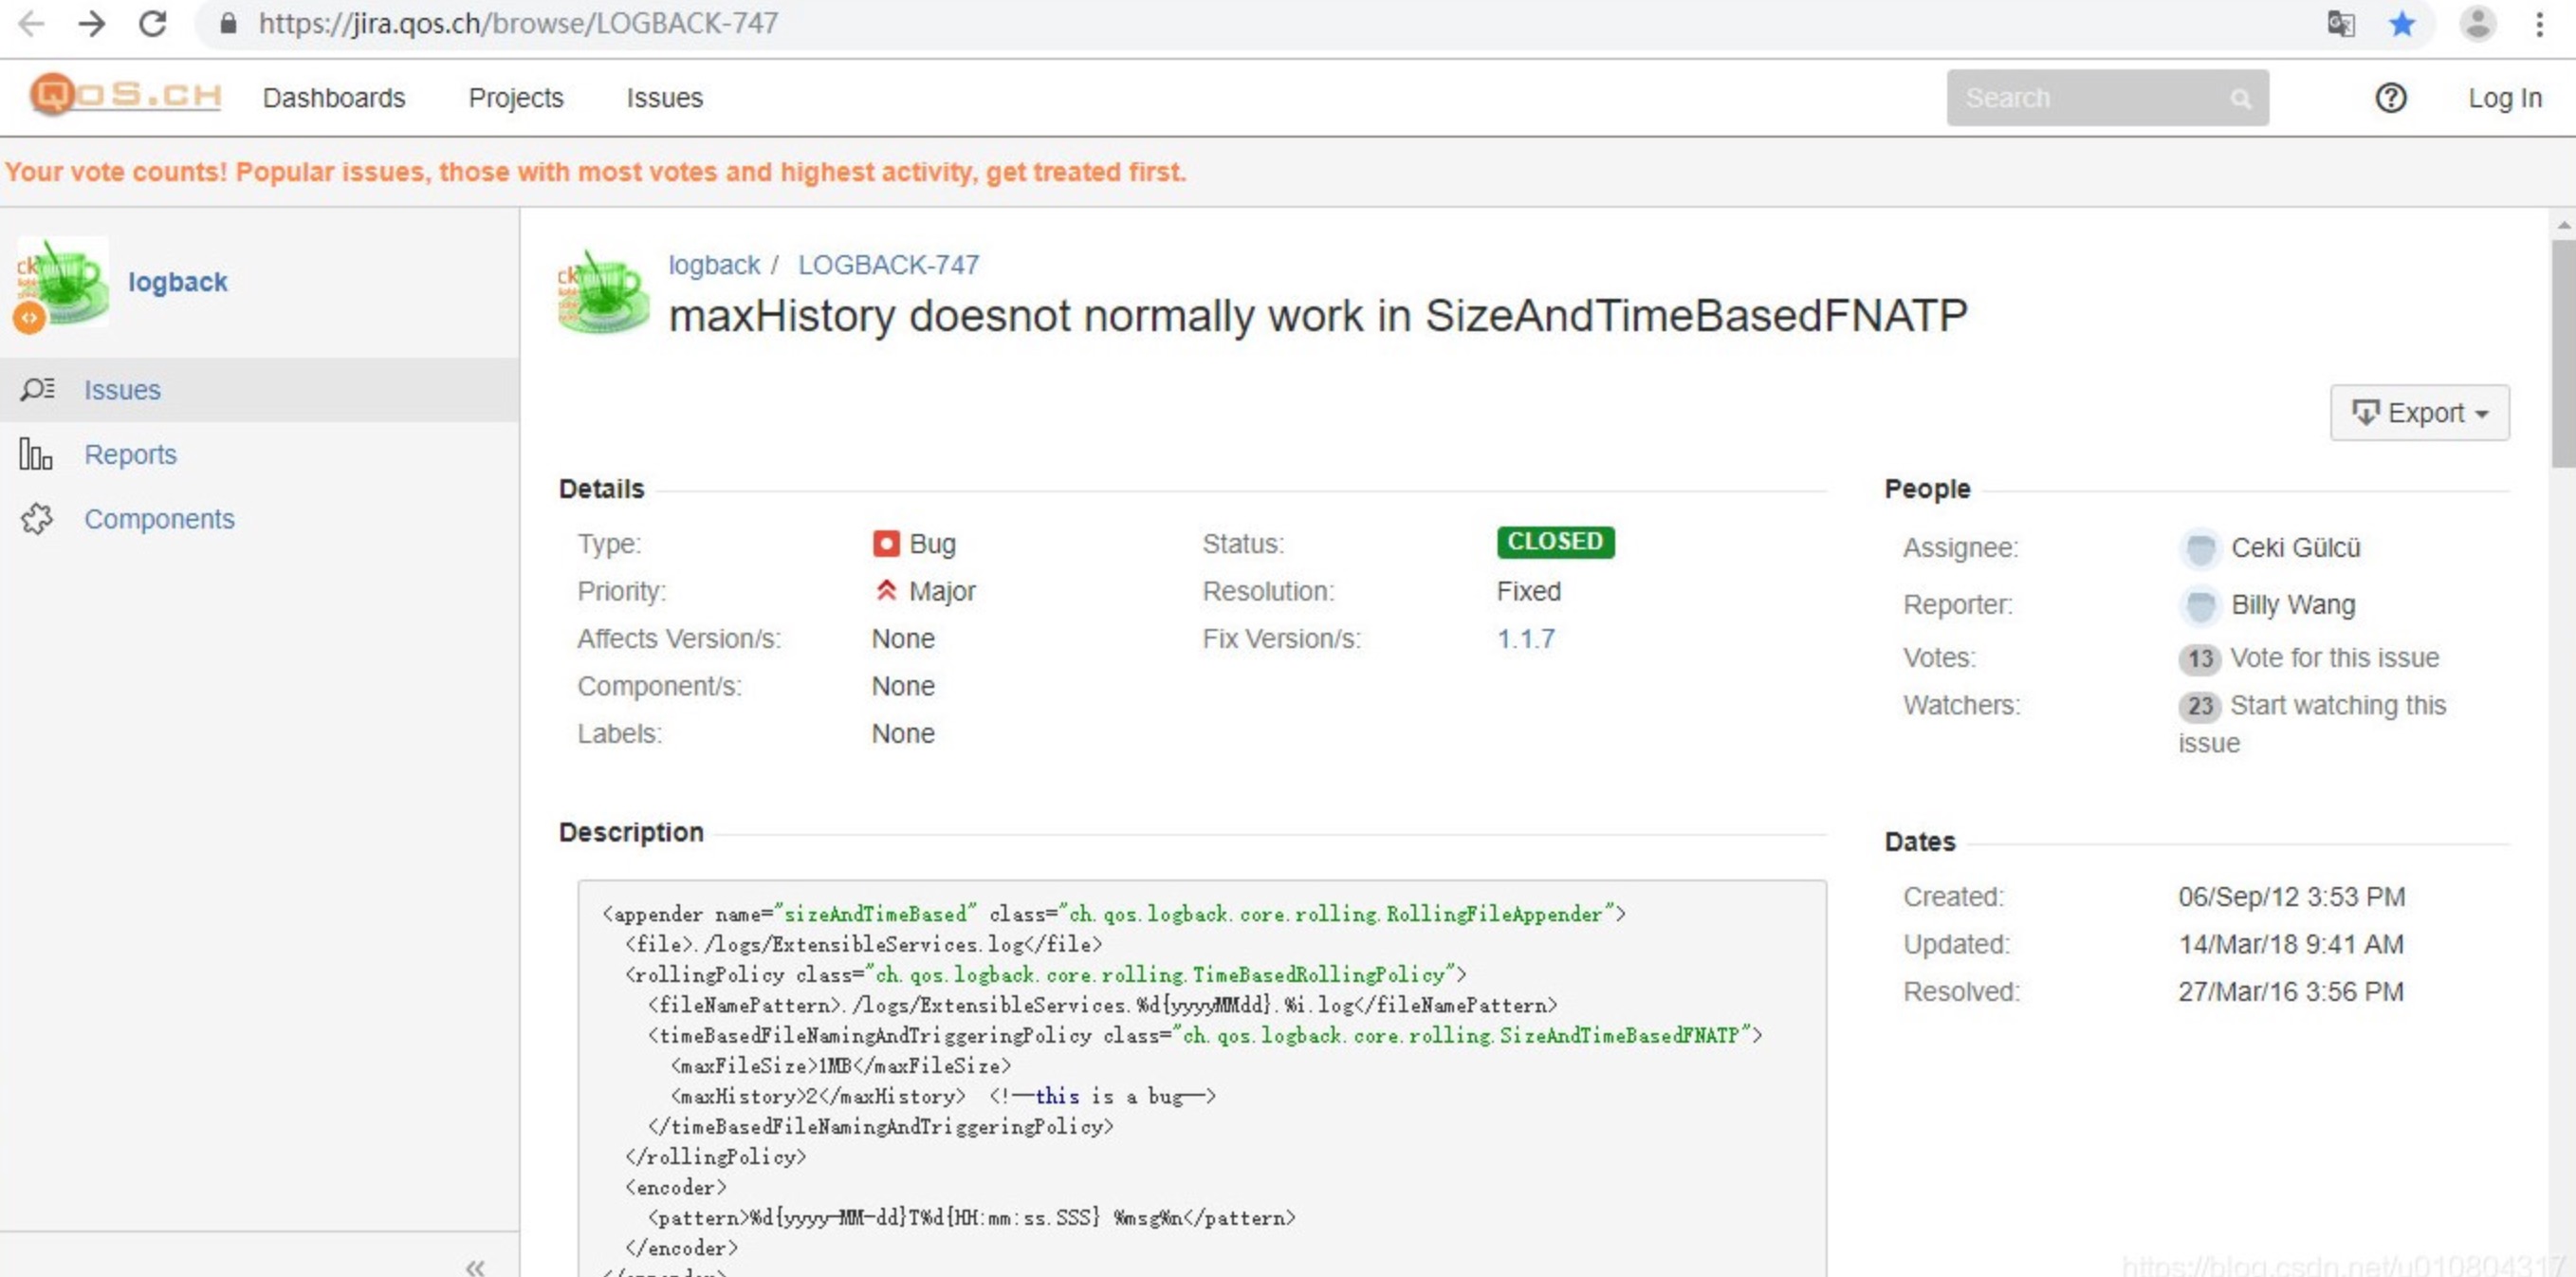Click the Reports bar chart icon

coord(36,454)
